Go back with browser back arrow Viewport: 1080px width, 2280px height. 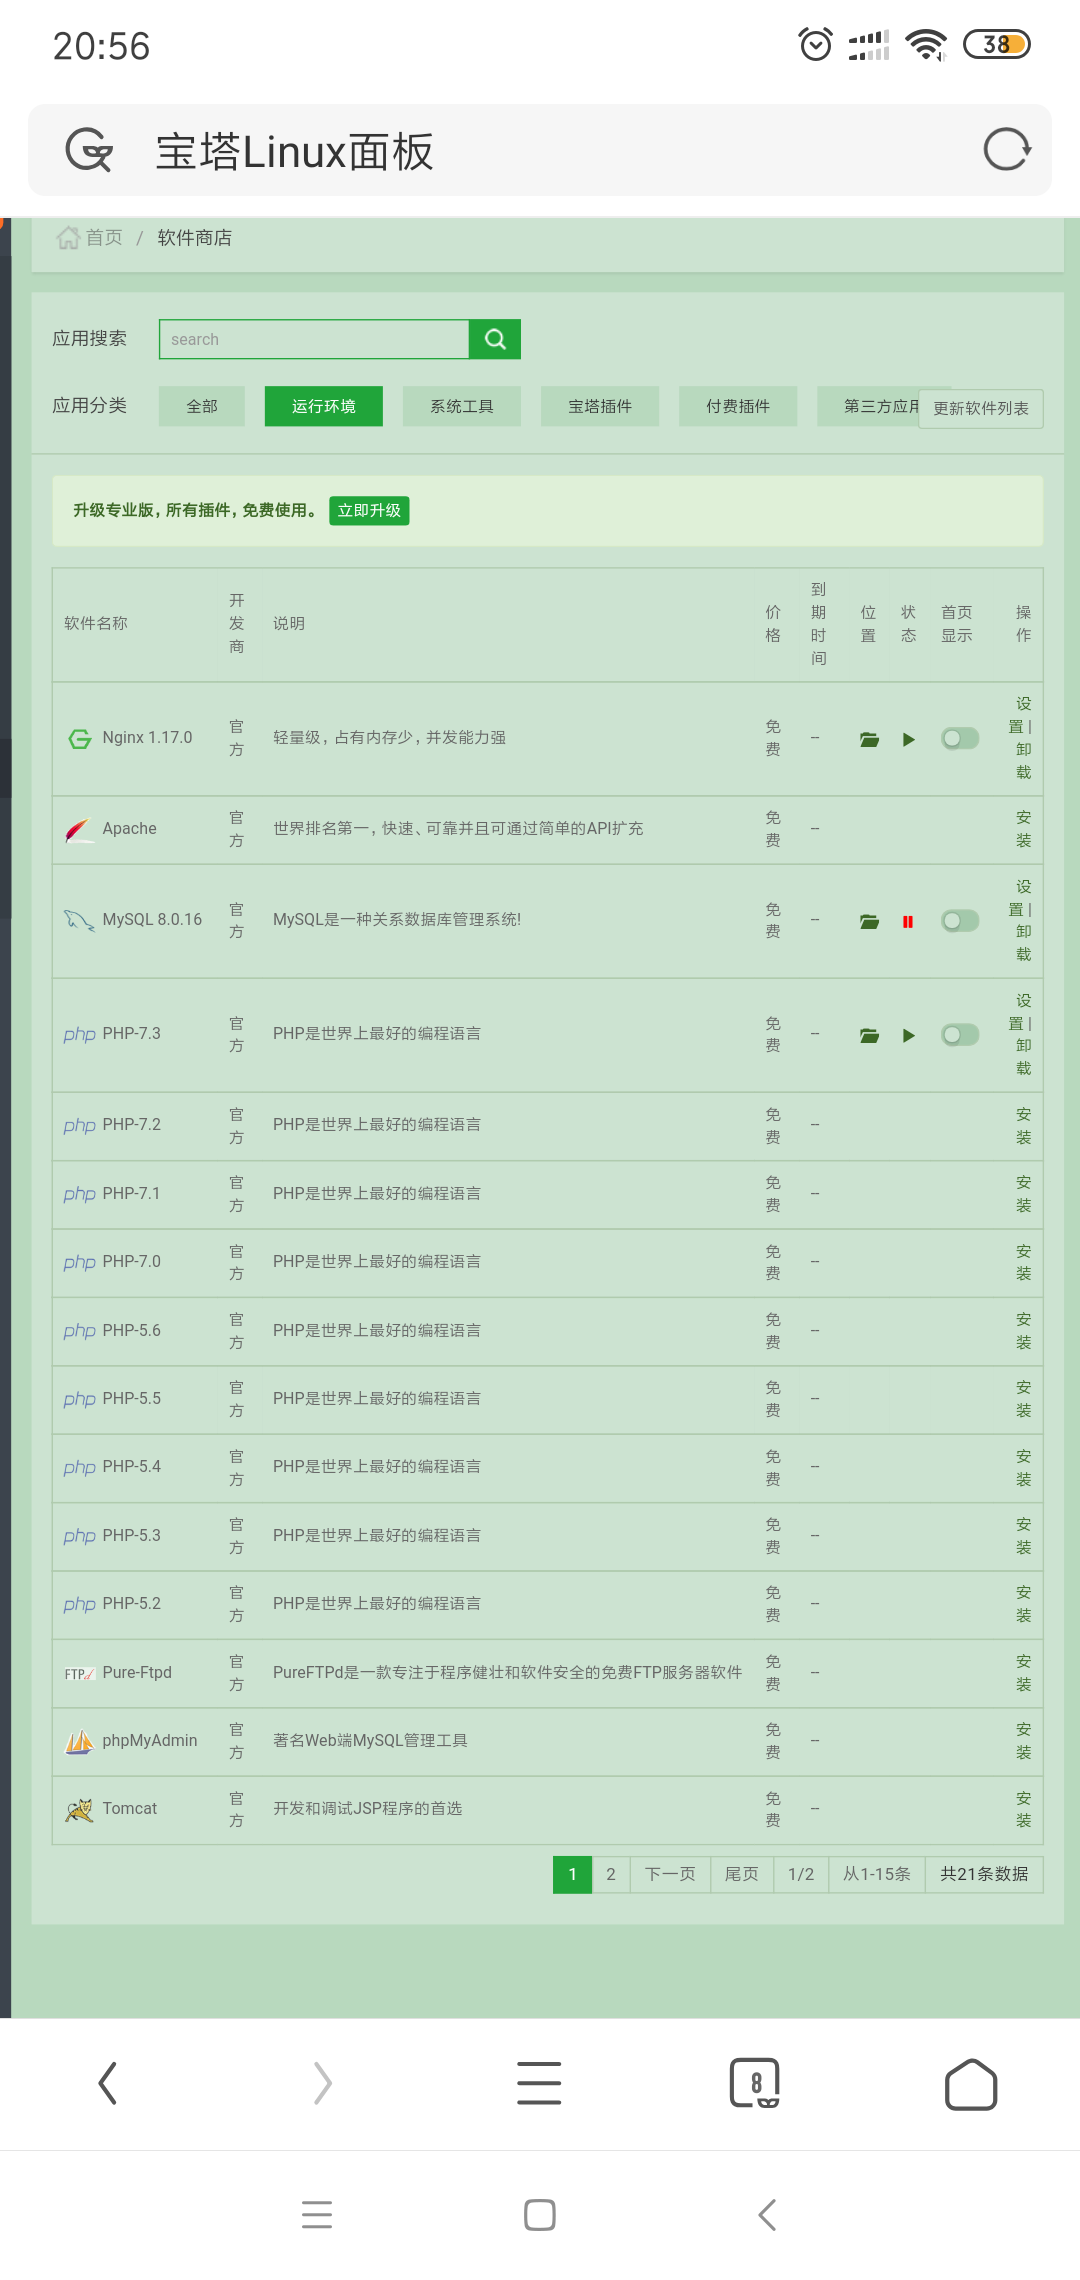pyautogui.click(x=108, y=2084)
